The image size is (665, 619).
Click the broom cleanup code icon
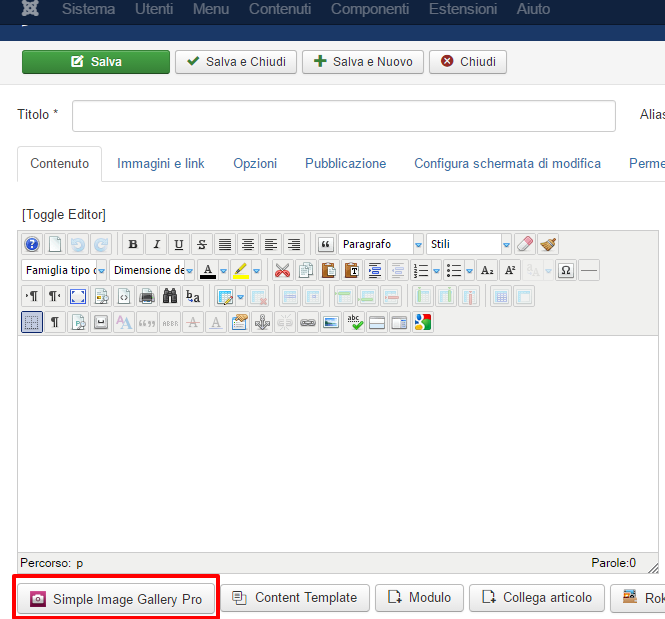(548, 244)
